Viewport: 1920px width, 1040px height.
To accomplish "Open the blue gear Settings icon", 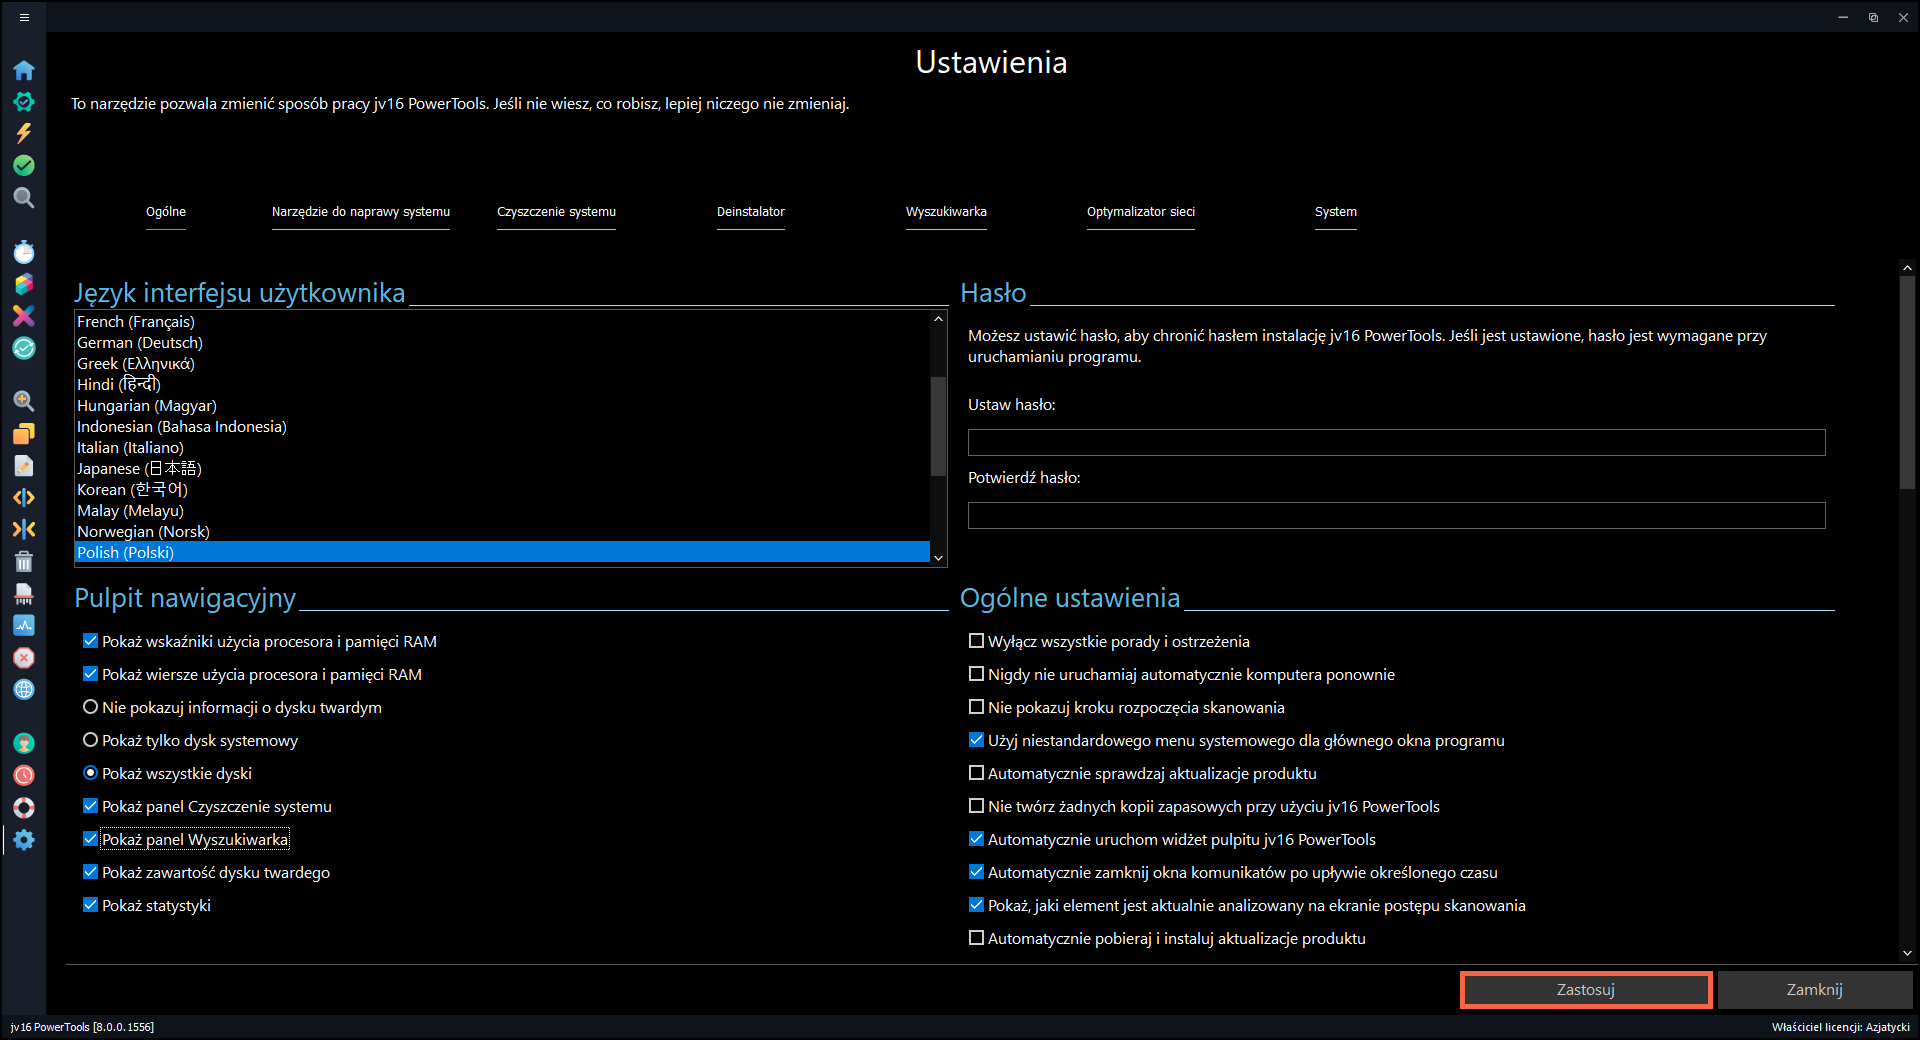I will coord(24,840).
